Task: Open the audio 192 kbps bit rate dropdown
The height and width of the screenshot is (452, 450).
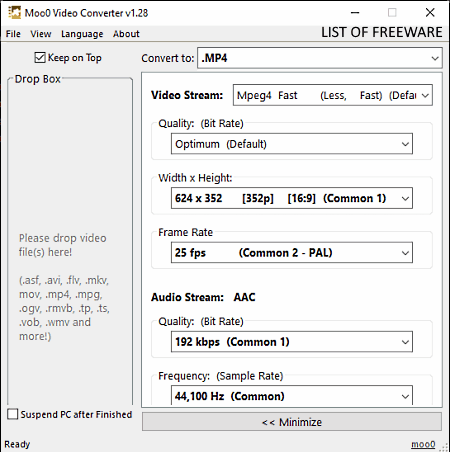Action: (x=292, y=342)
